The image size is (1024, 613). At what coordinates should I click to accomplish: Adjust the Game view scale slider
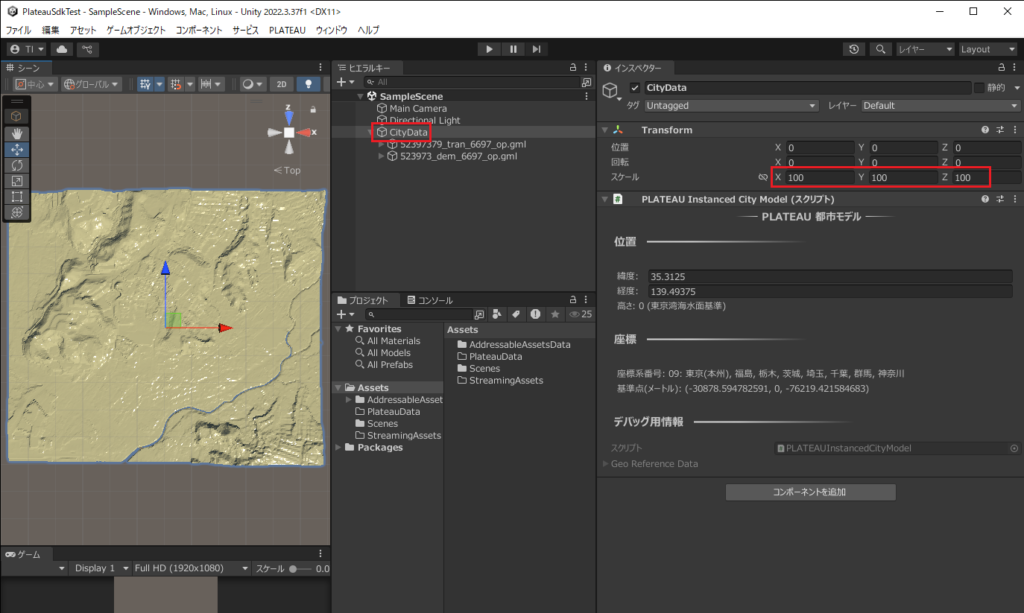(300, 569)
